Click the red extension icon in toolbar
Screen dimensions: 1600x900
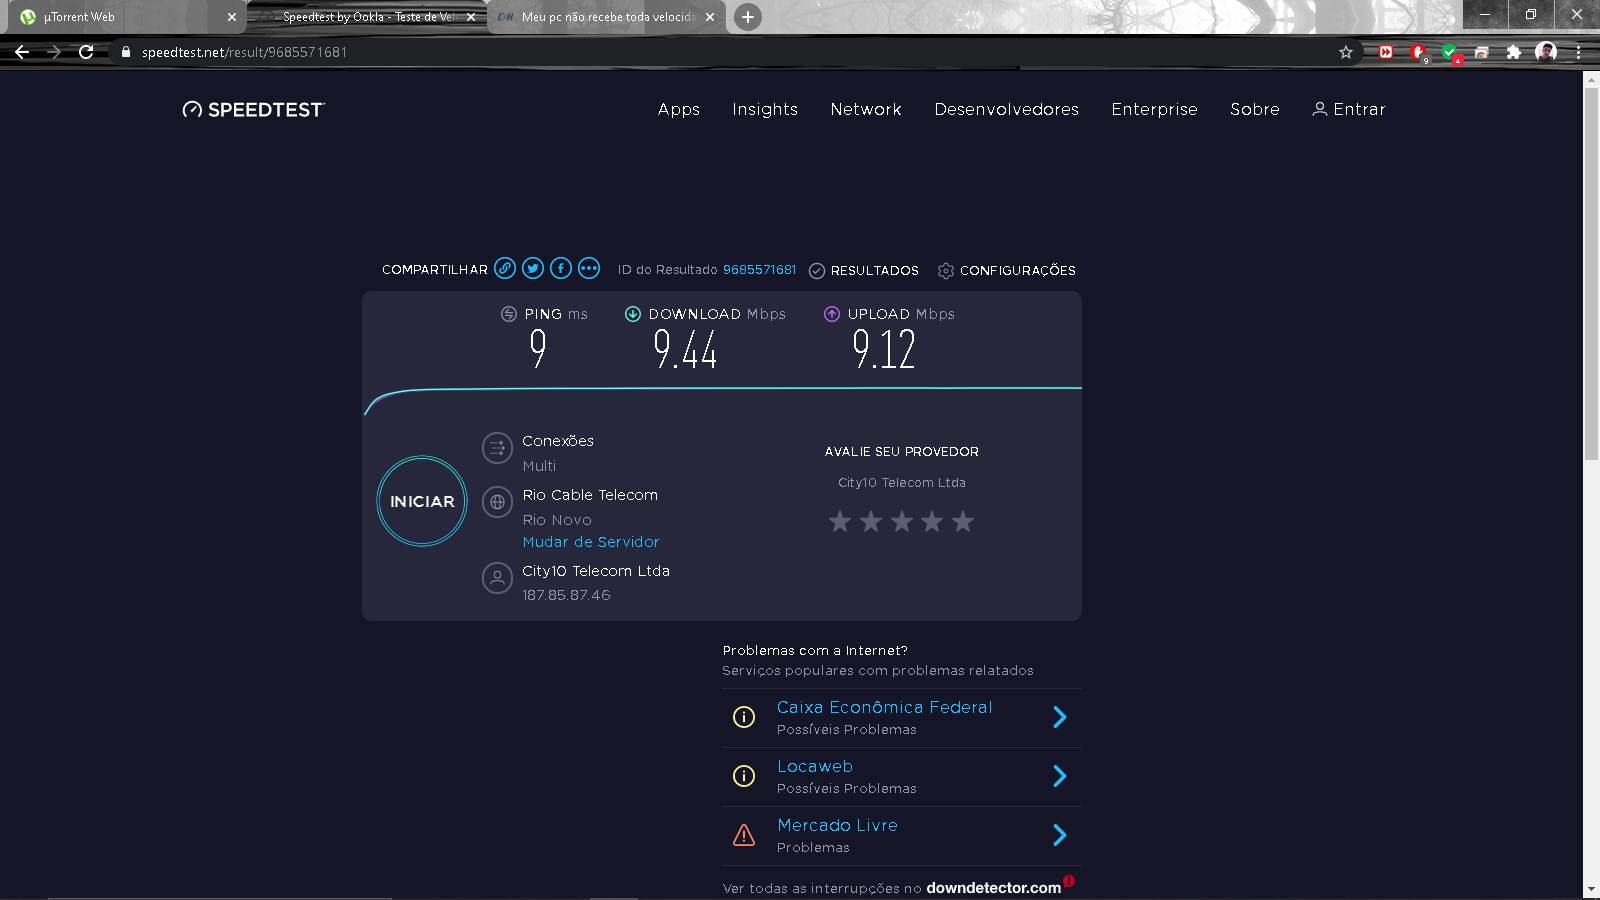pos(1386,52)
